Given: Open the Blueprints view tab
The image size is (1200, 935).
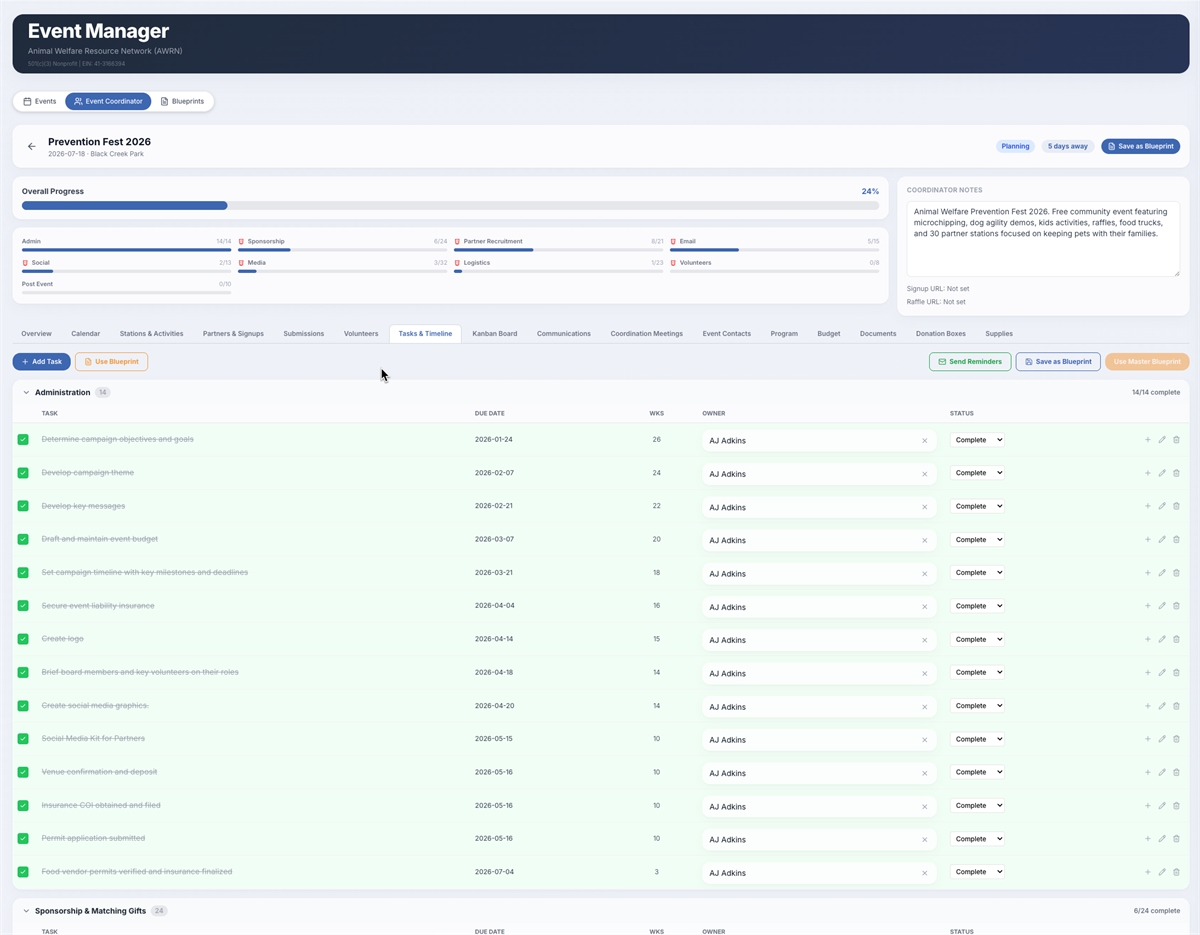Looking at the screenshot, I should point(182,101).
